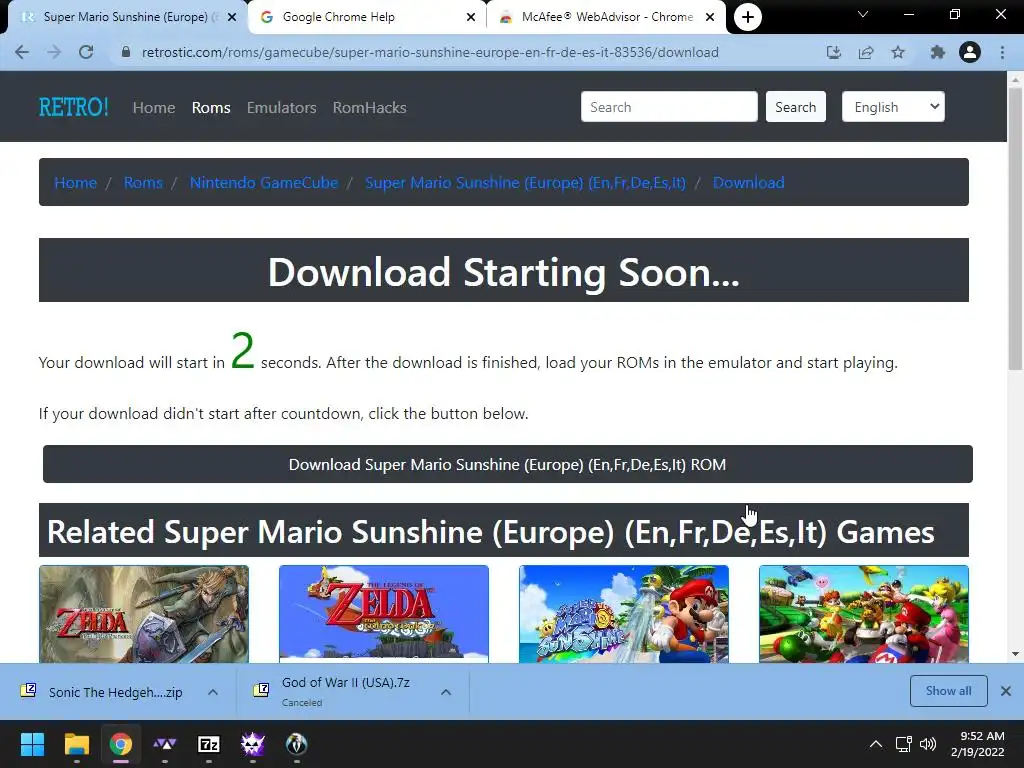
Task: Open Roms in the site navigation
Action: coord(211,108)
